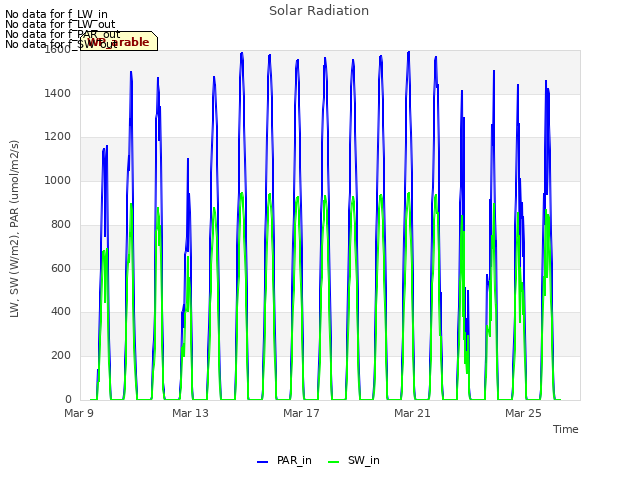
Task: Toggle the SW_in legend entry
Action: point(353,461)
